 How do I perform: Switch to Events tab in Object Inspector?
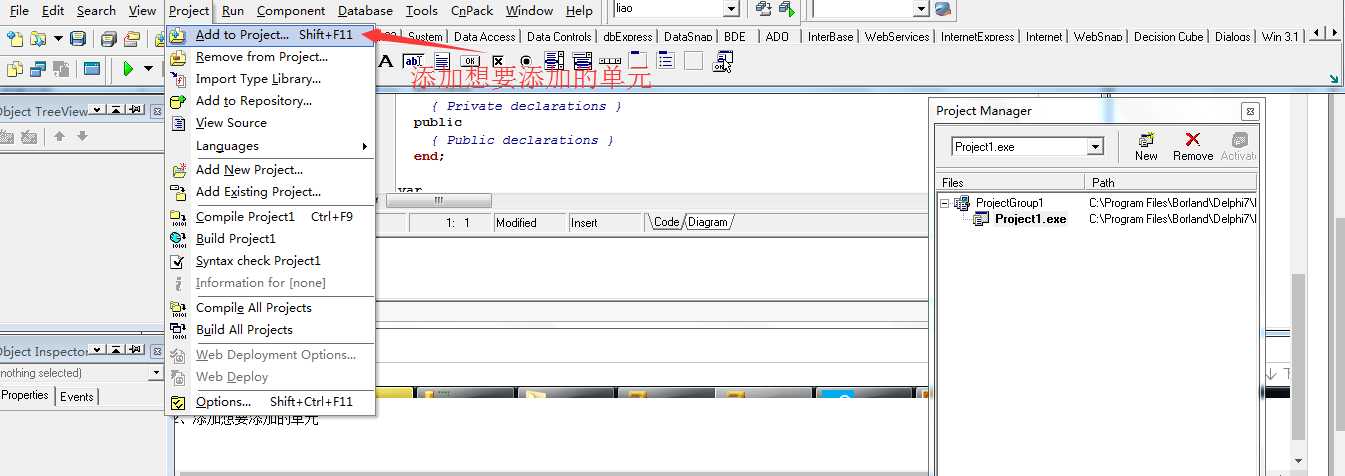(x=77, y=397)
